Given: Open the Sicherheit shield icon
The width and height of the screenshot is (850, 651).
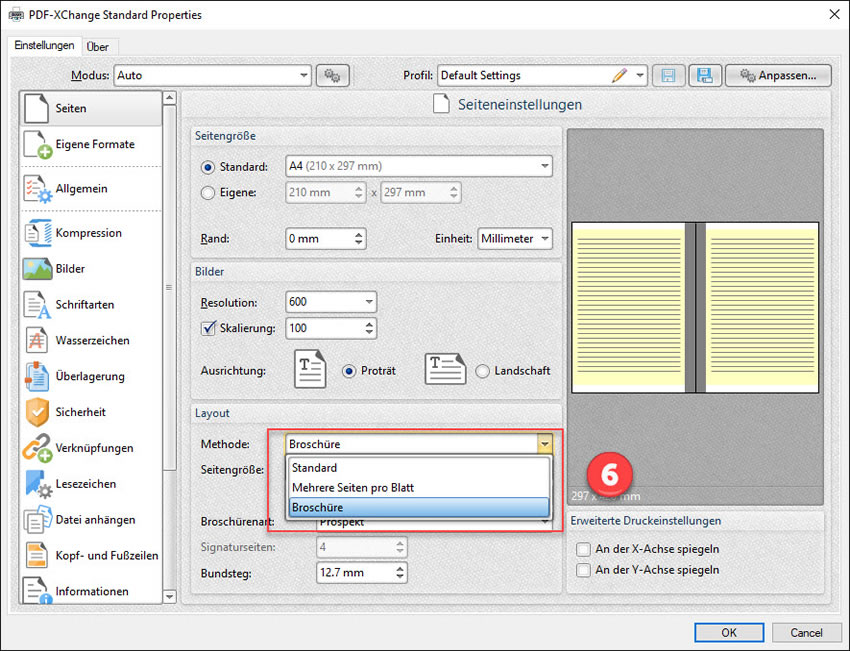Looking at the screenshot, I should (x=37, y=412).
